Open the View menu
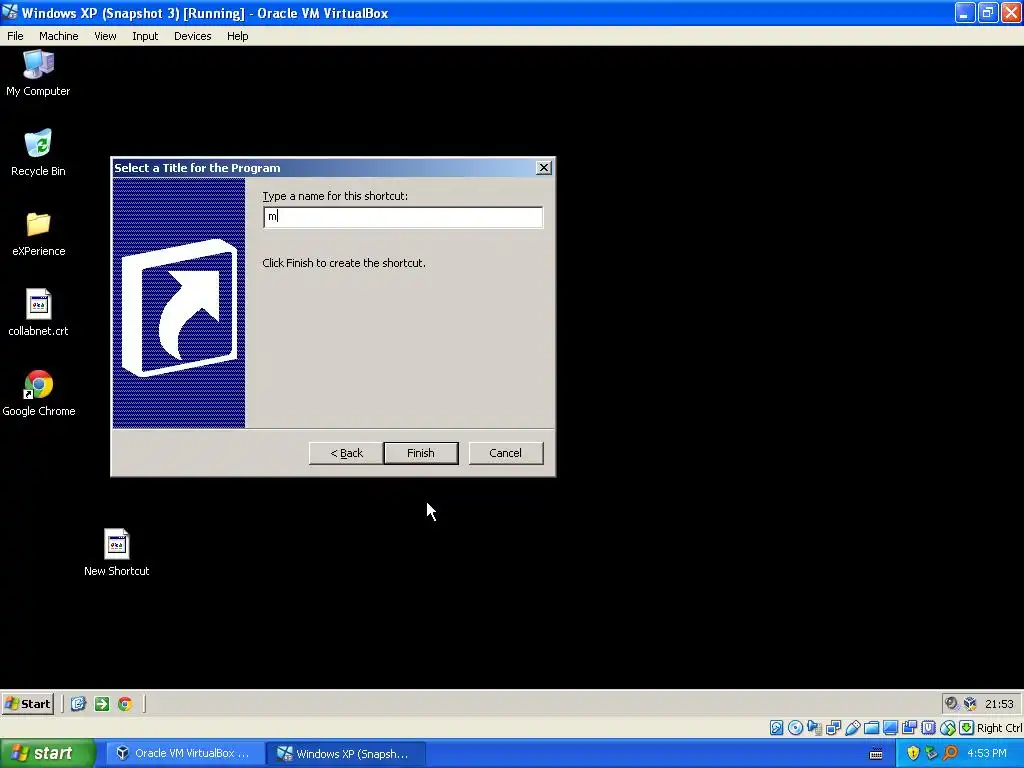 point(105,36)
